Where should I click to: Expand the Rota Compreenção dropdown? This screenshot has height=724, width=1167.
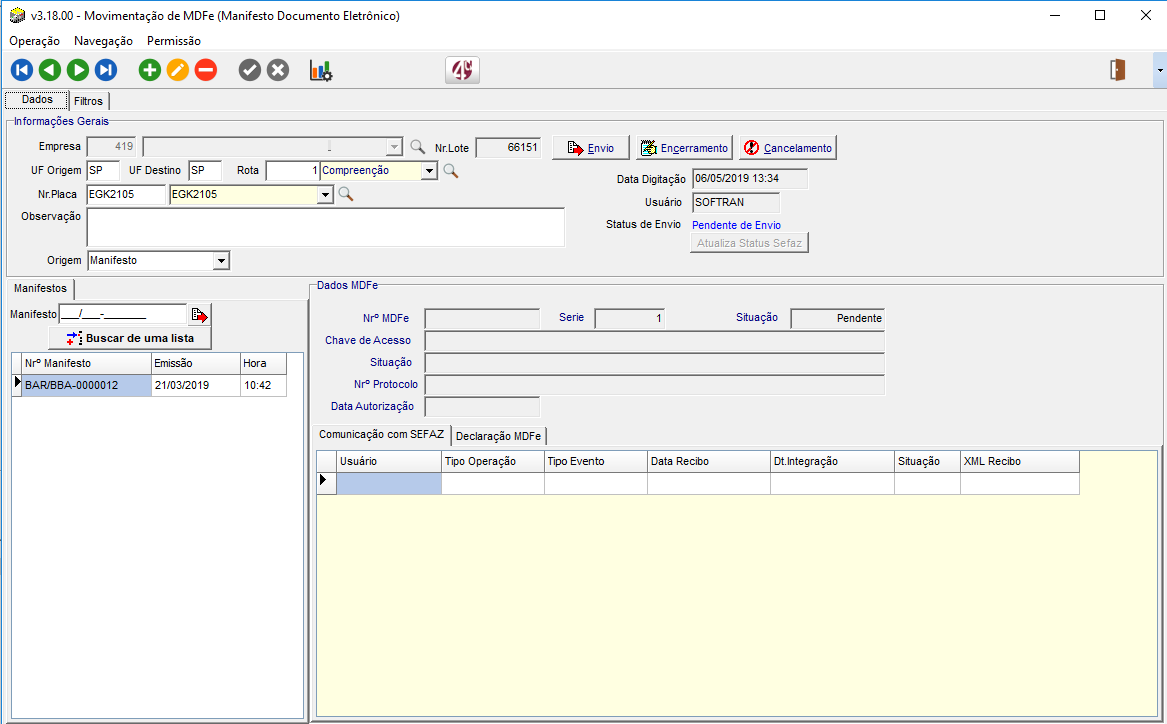[429, 171]
